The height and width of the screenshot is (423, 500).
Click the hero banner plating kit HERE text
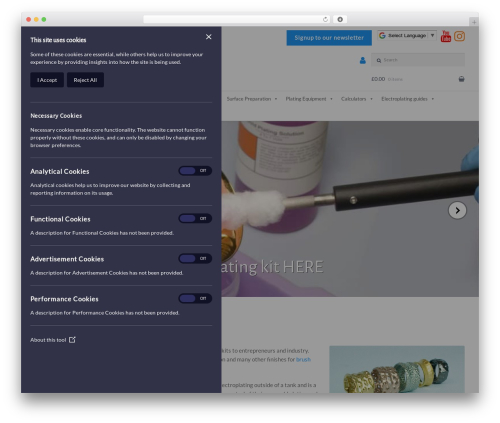click(272, 267)
